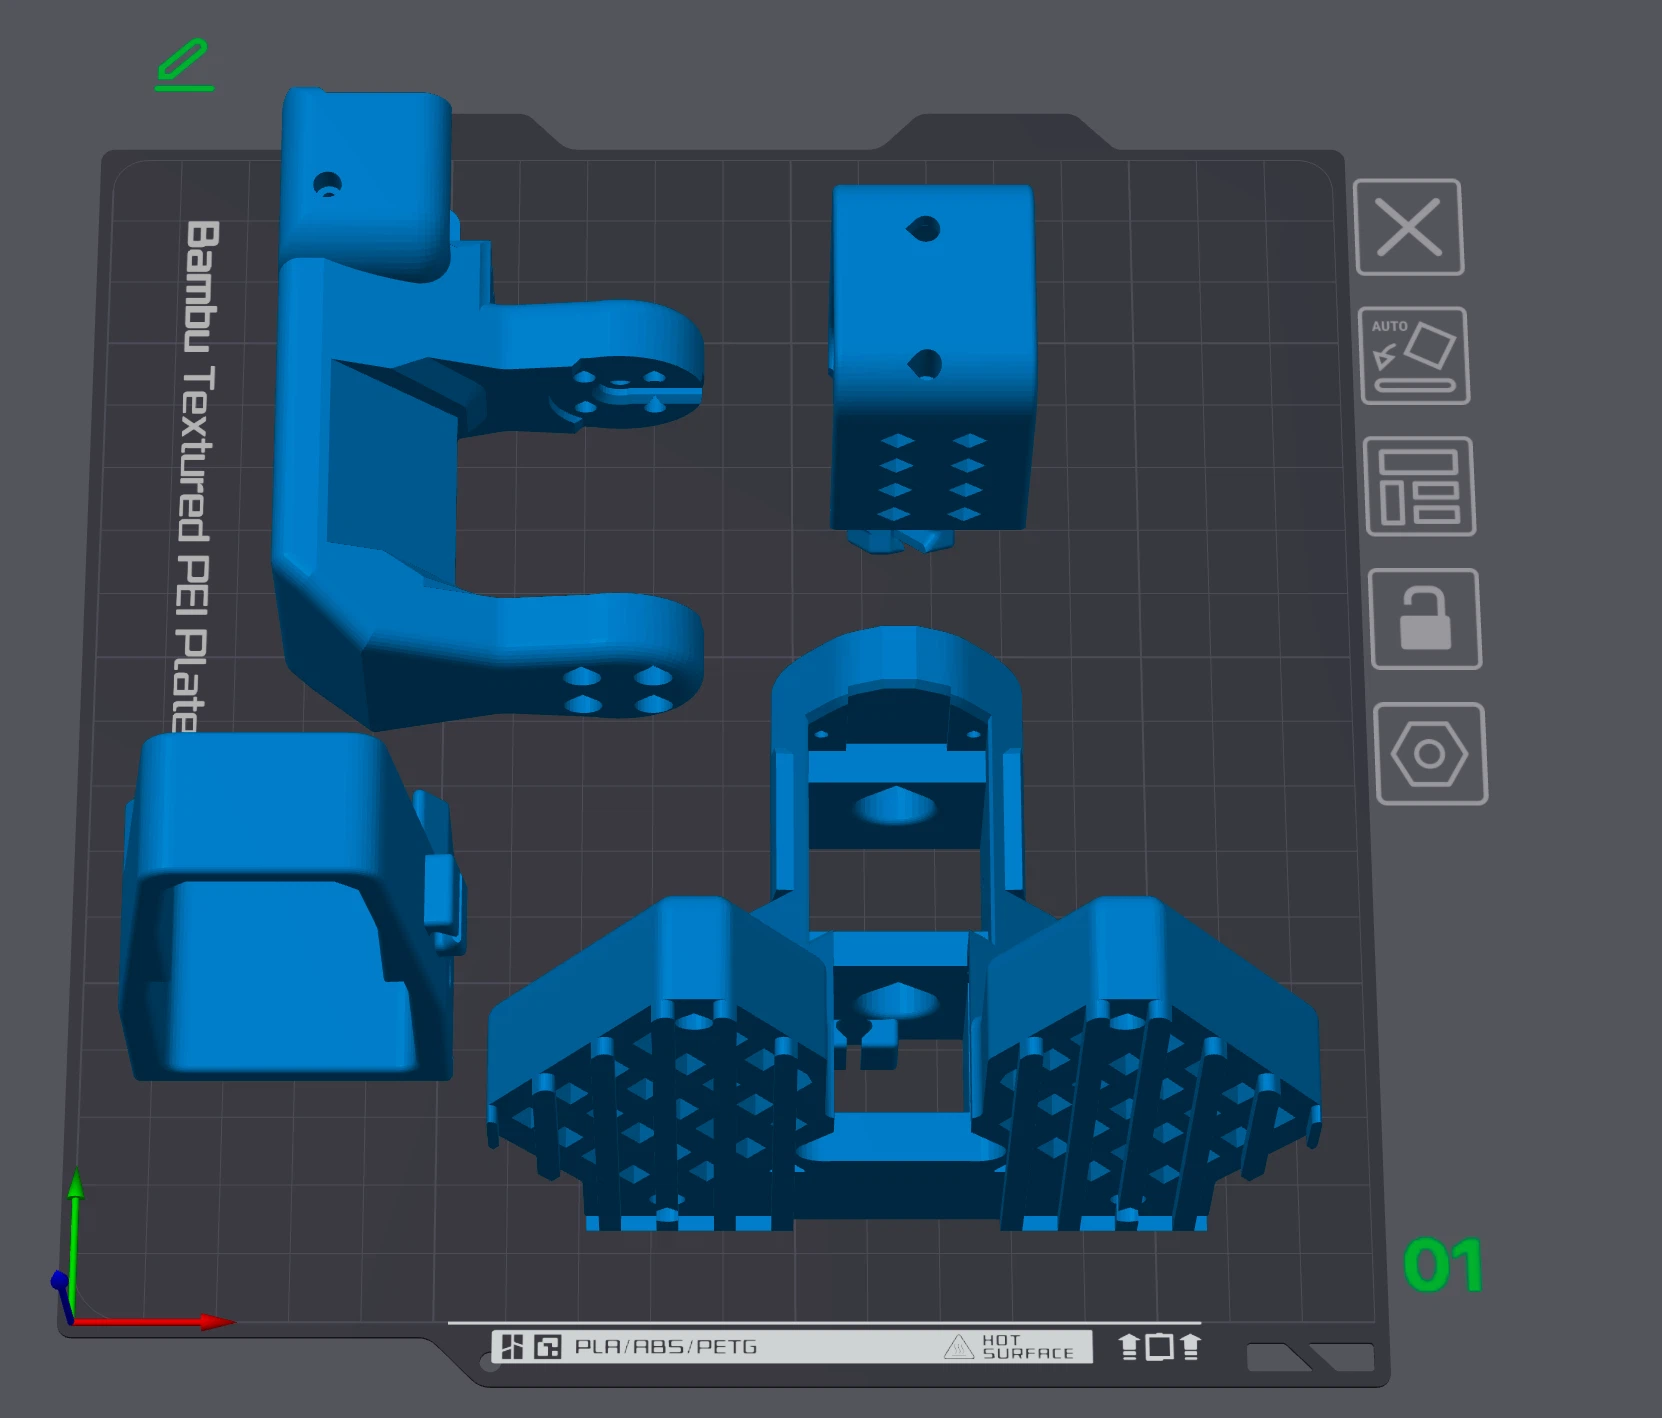Run Auto orient on the plate
The image size is (1662, 1418).
(1414, 356)
